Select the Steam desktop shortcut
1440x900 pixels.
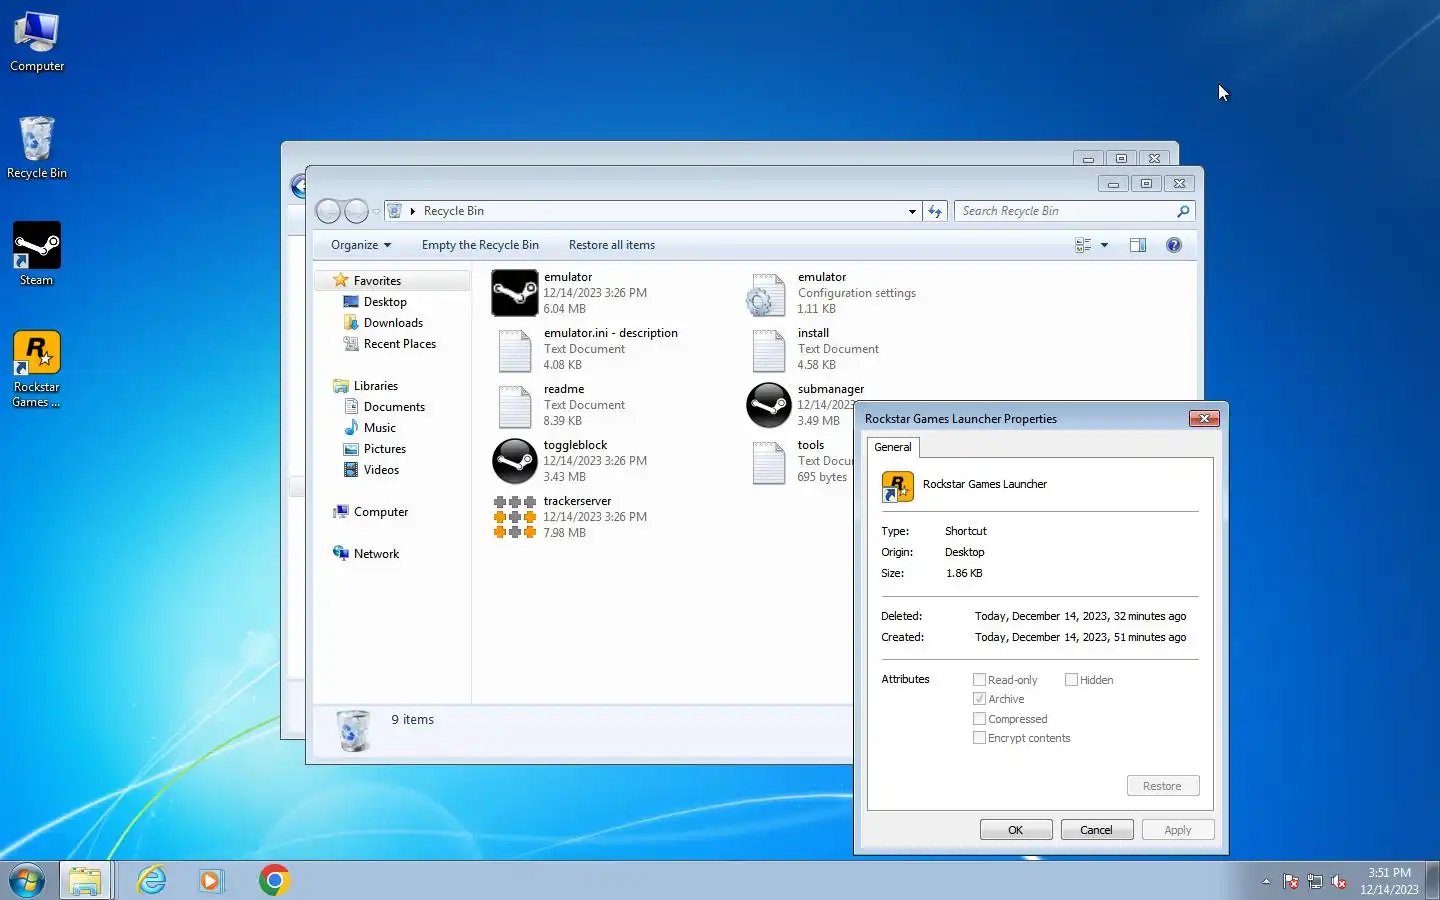(37, 254)
